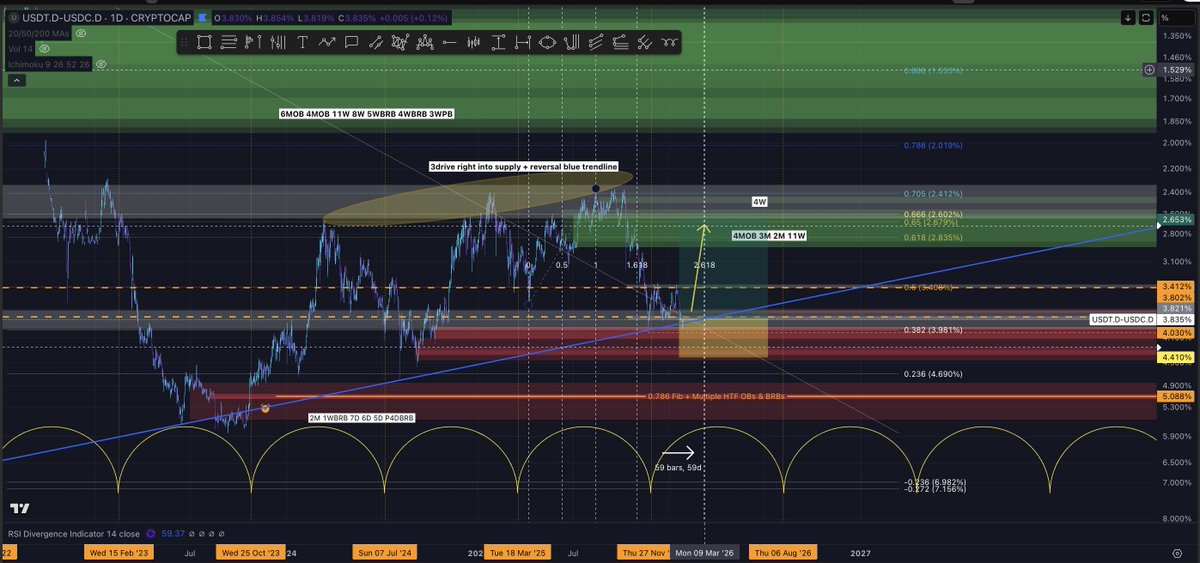Select the ellipse drawing tool

(547, 42)
